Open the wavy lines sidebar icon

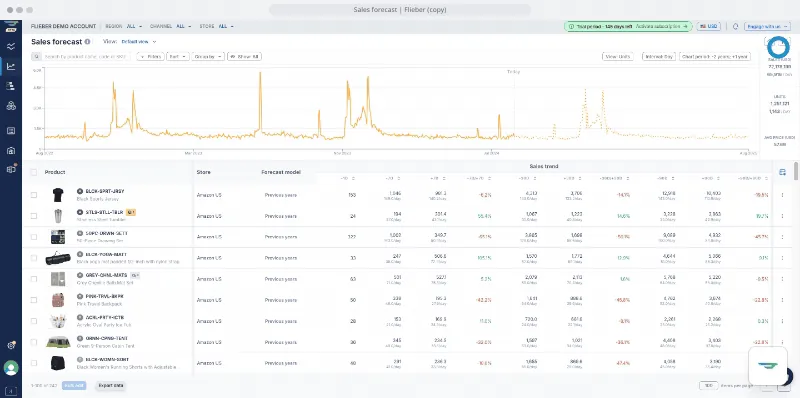(x=11, y=46)
